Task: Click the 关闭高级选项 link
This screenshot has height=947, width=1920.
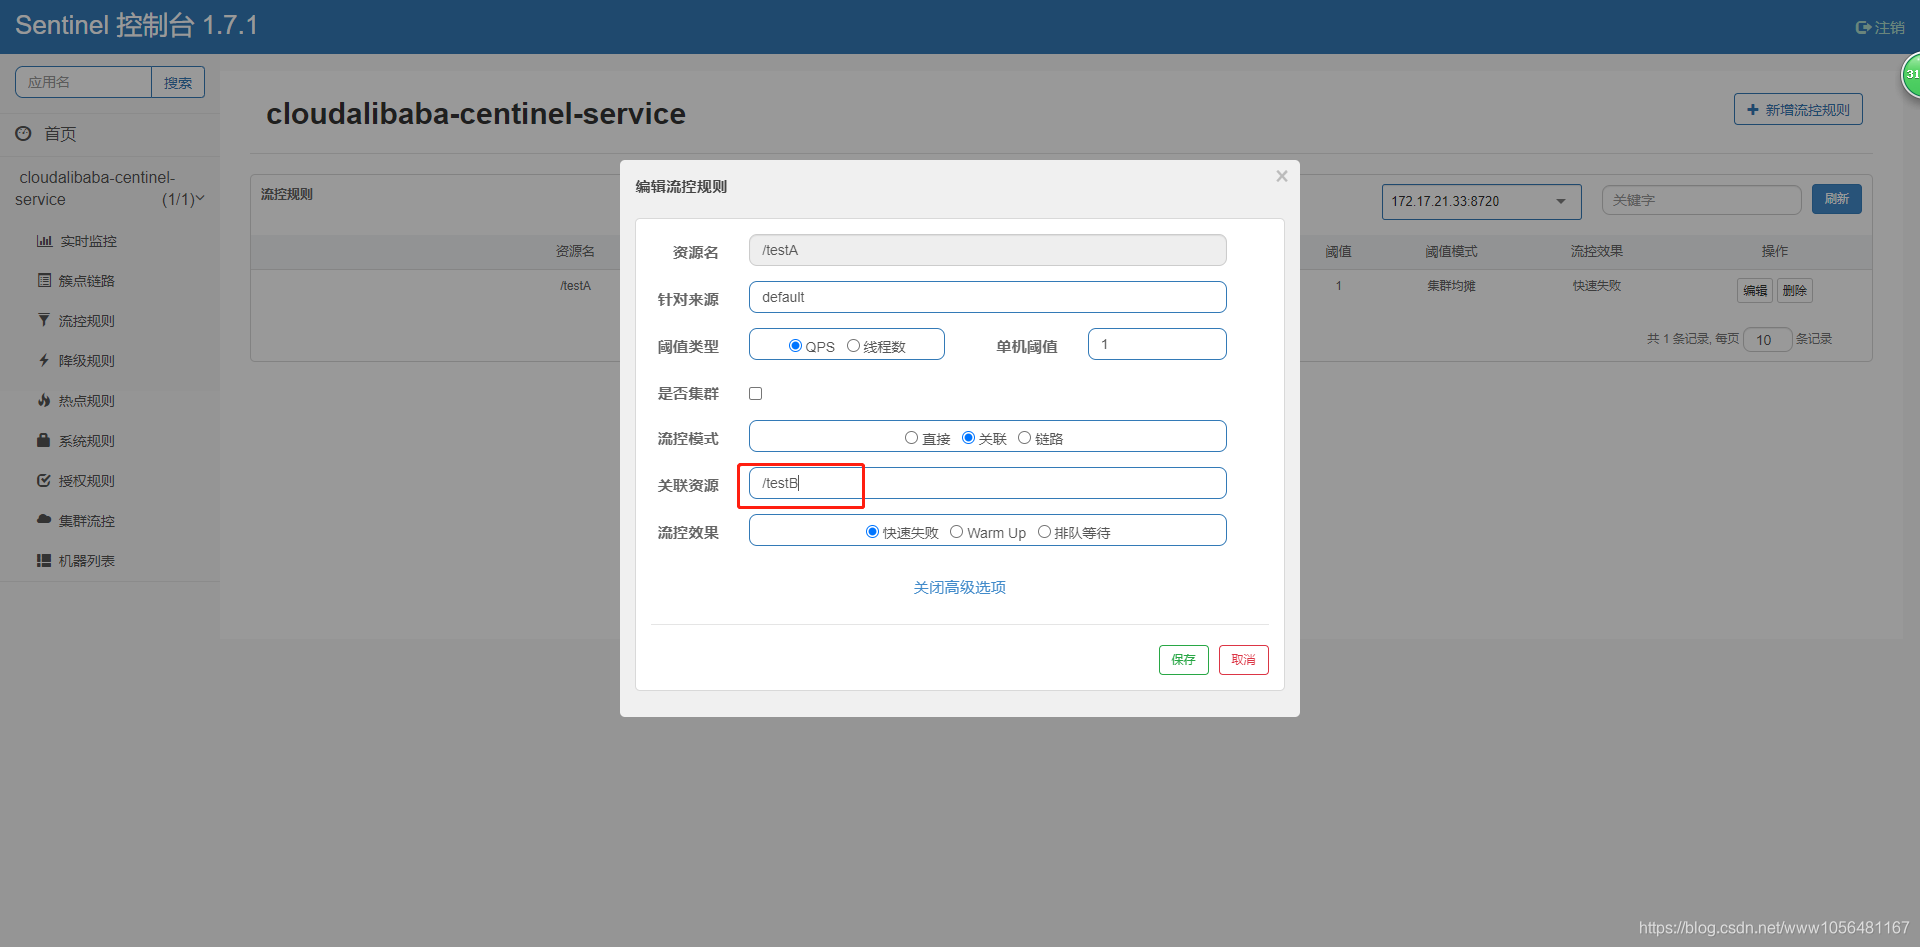Action: coord(960,587)
